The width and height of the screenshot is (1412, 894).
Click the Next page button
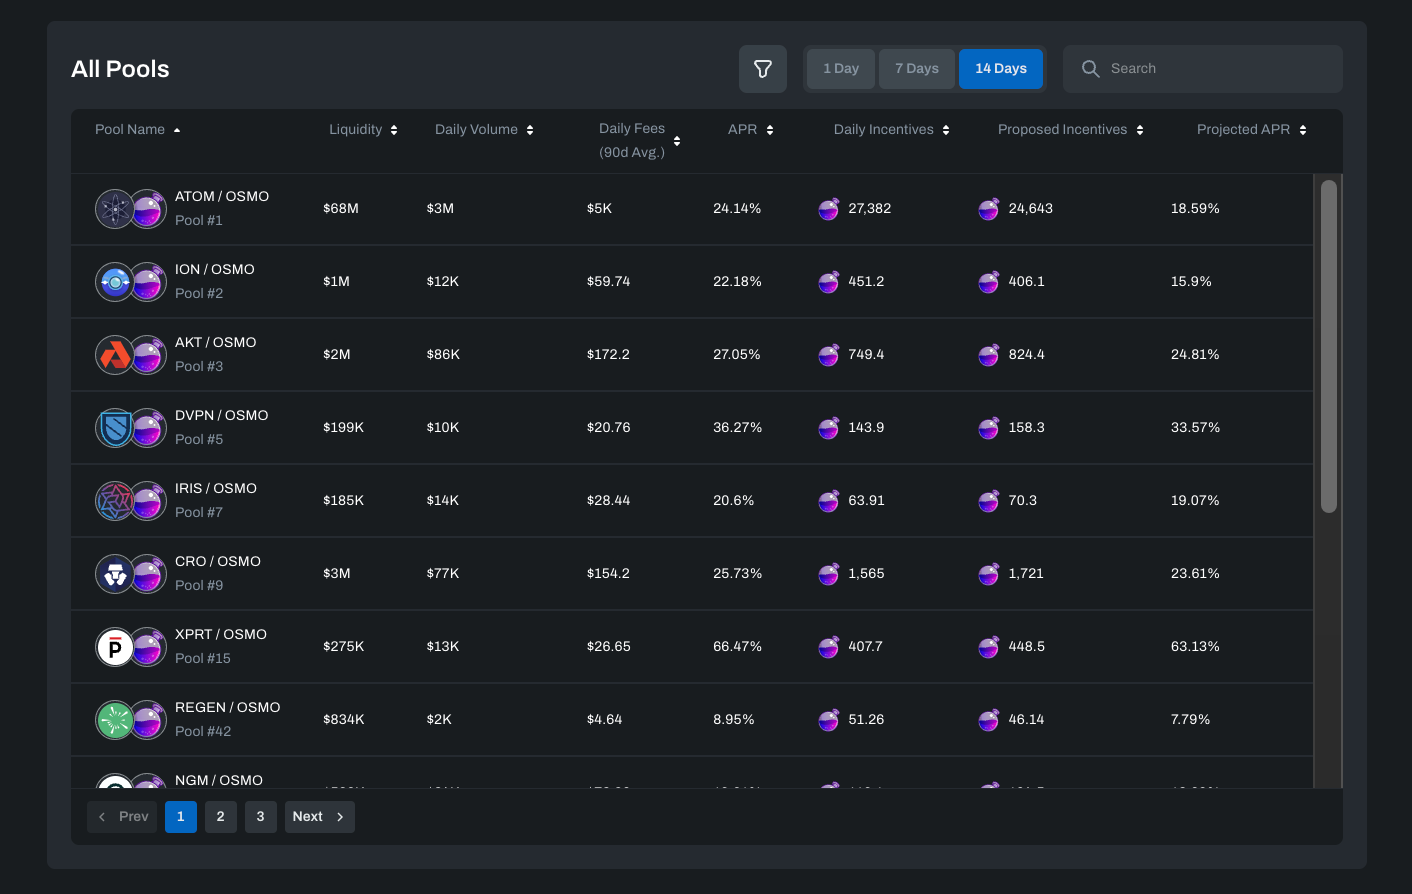click(x=320, y=817)
